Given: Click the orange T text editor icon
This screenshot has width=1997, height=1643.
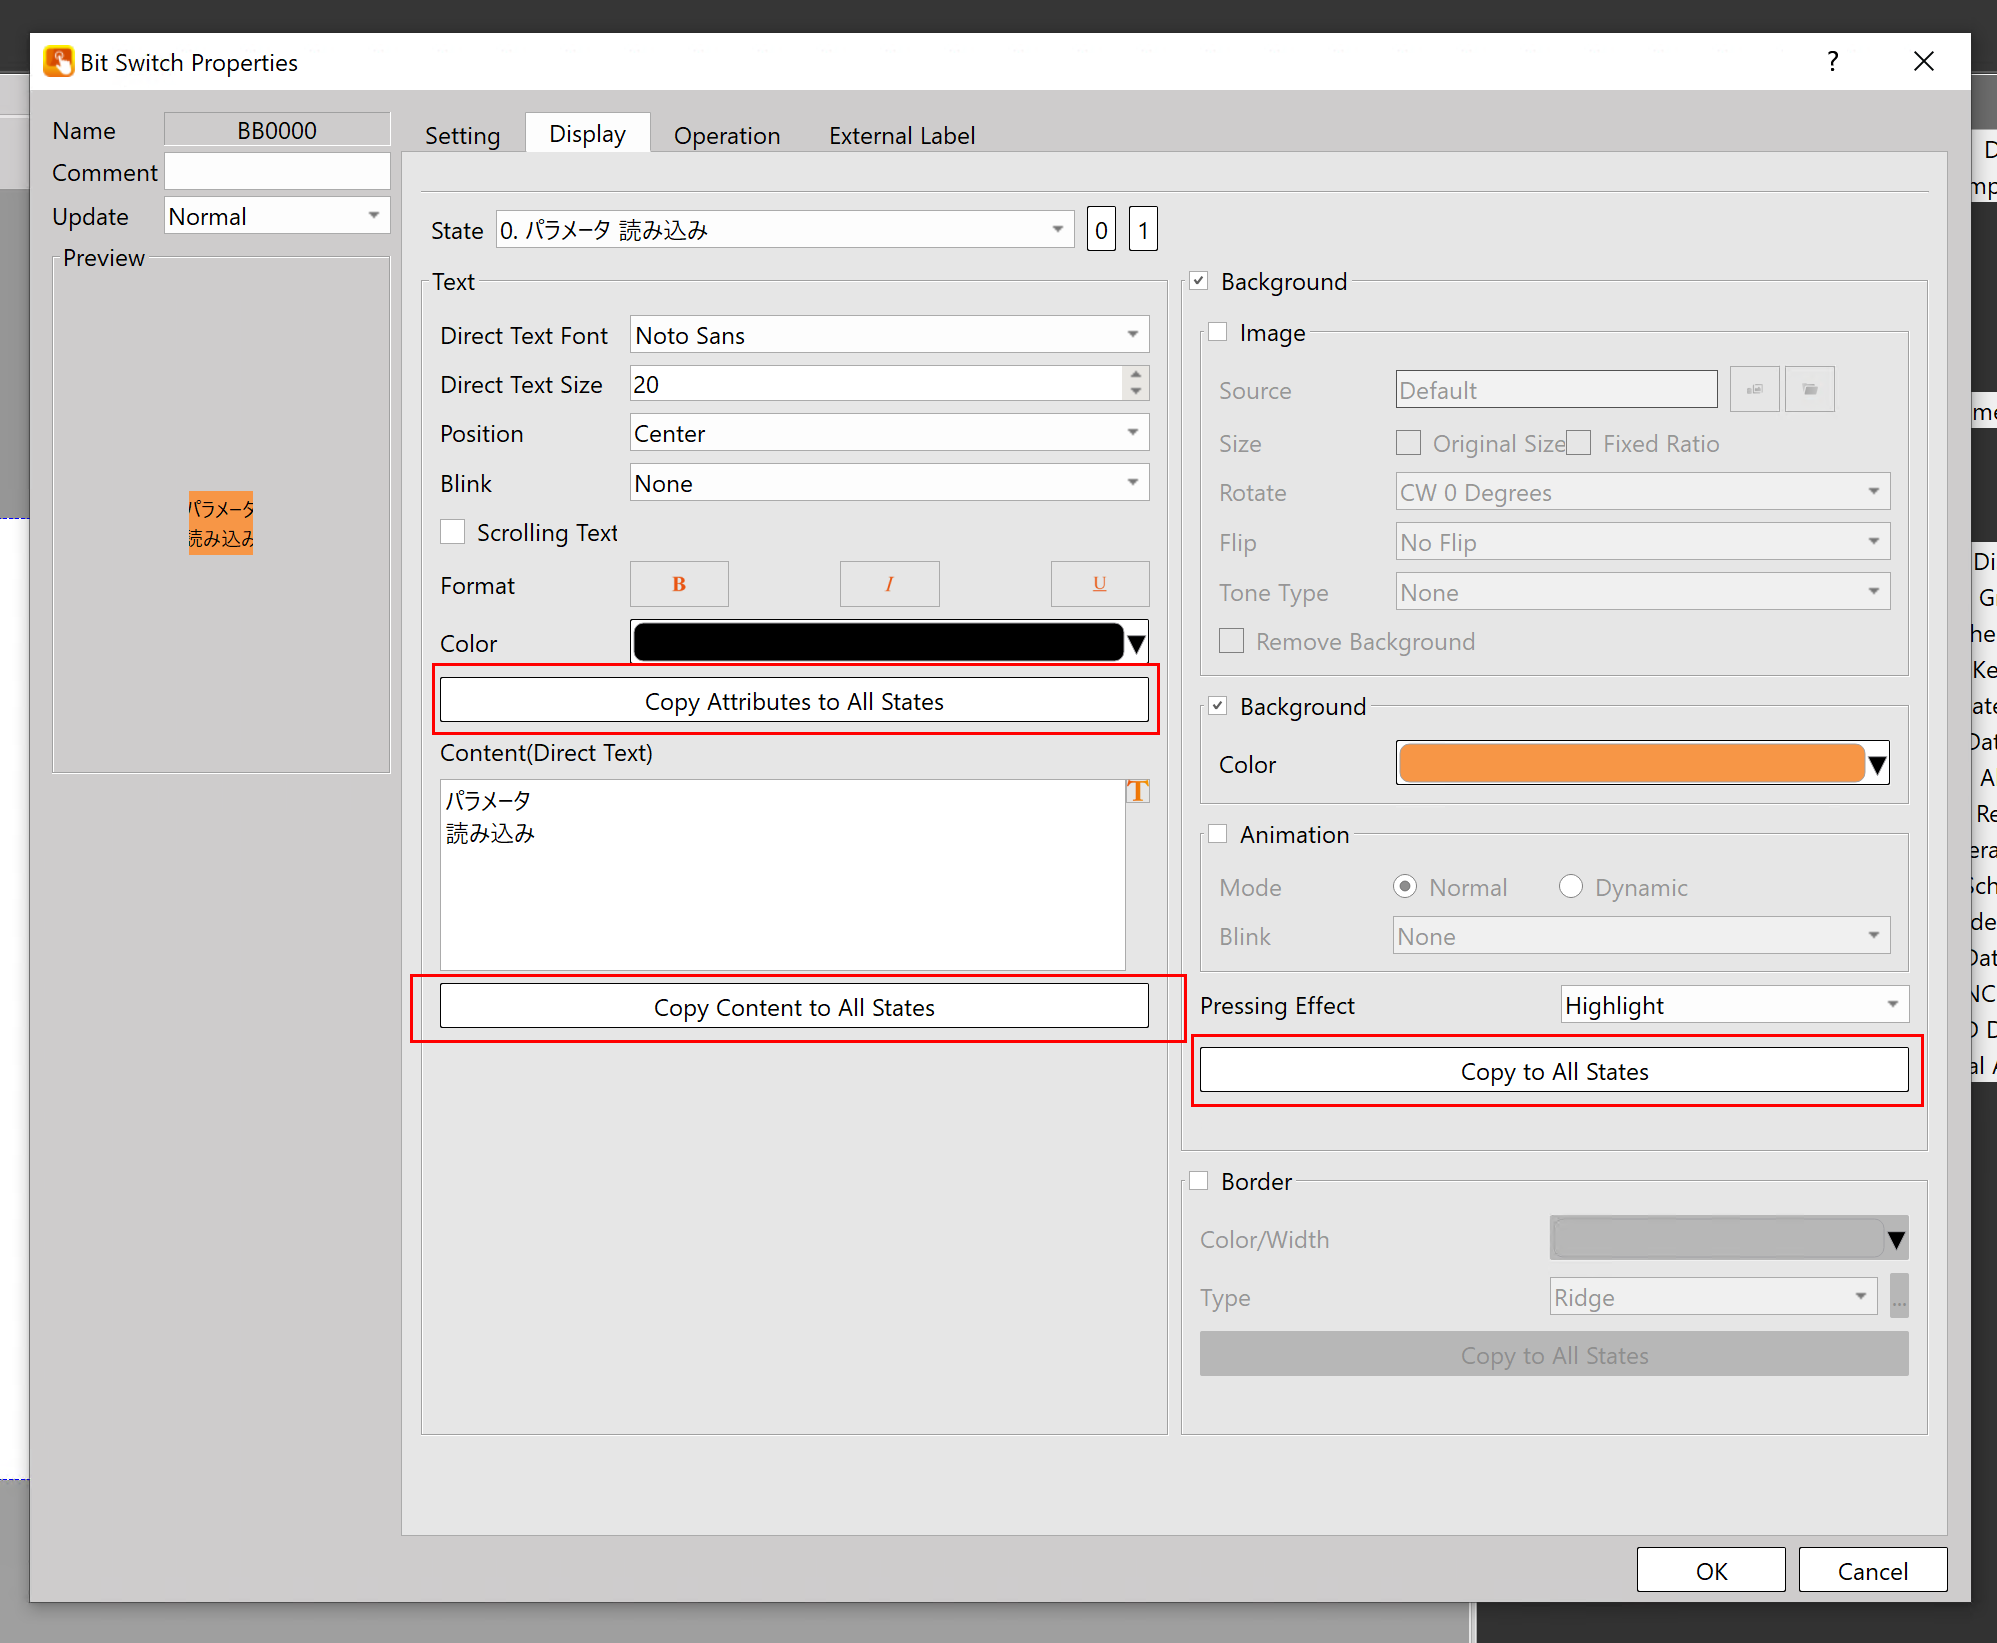Looking at the screenshot, I should click(x=1137, y=792).
